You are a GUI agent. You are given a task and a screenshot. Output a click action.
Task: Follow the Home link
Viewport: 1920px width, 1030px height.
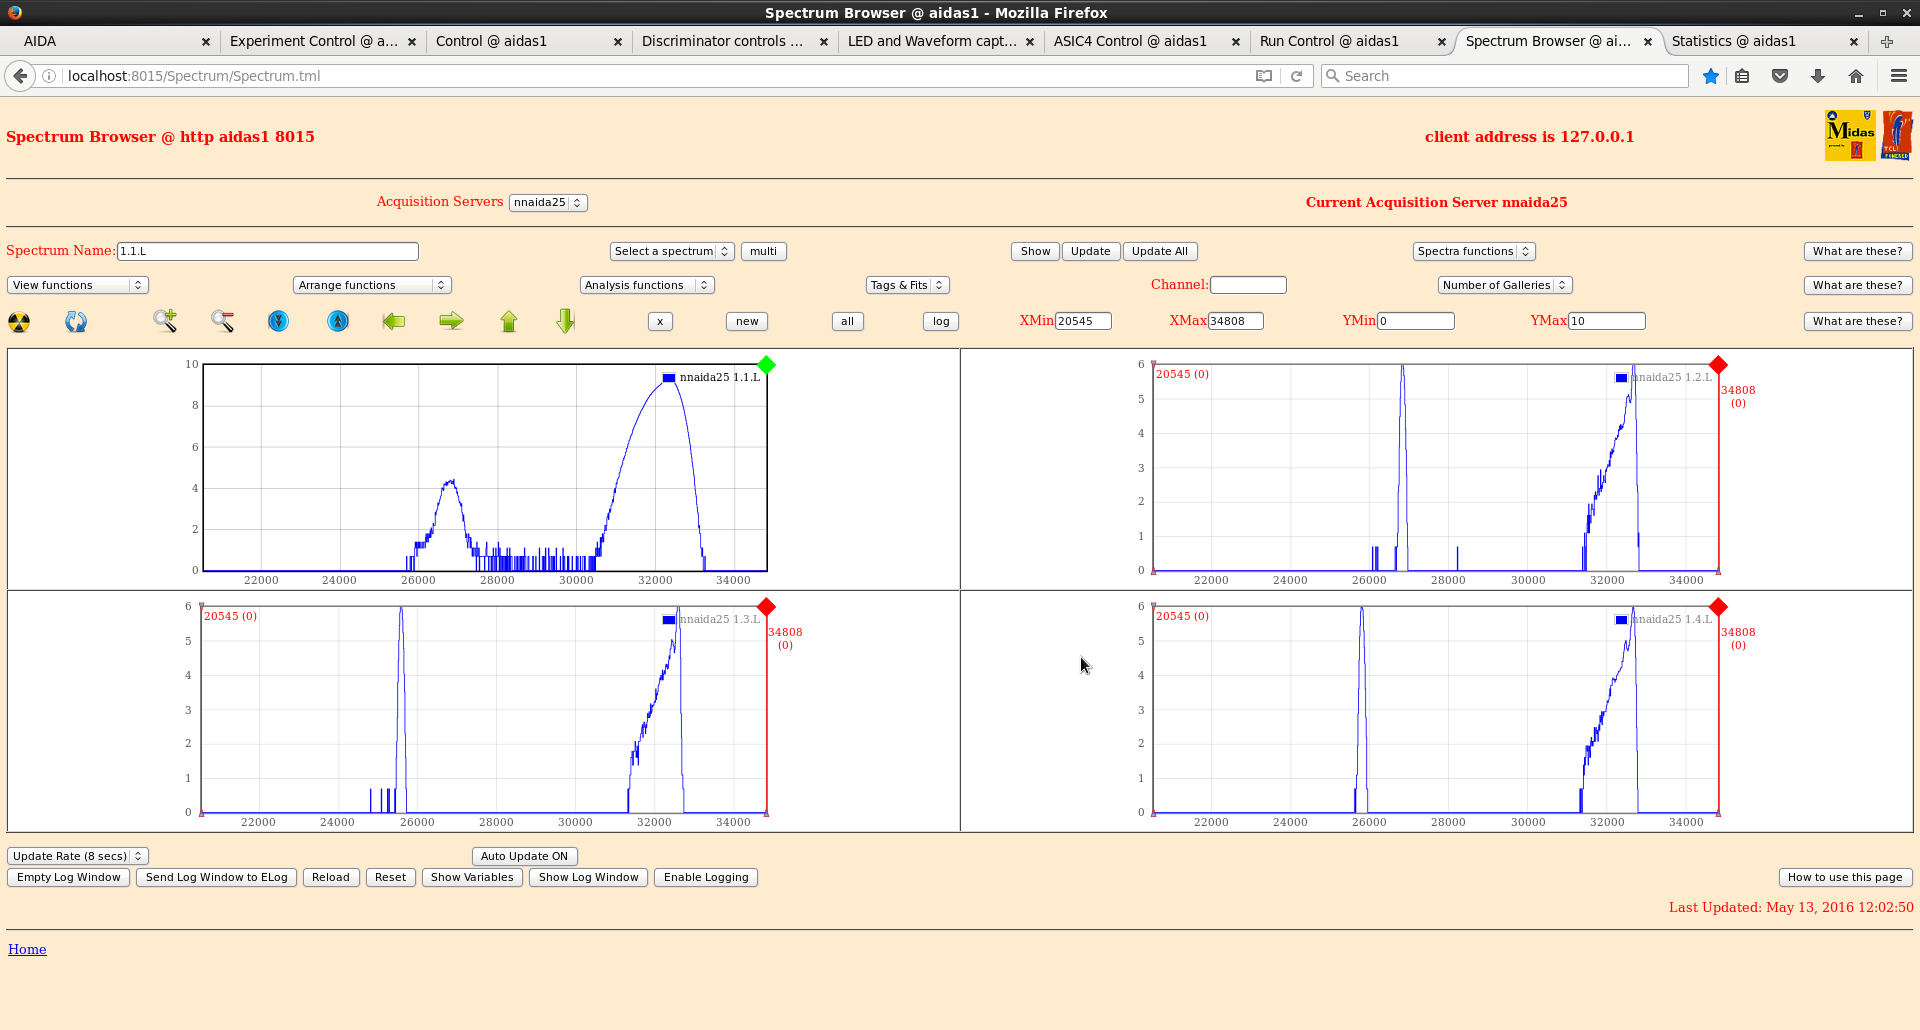27,949
